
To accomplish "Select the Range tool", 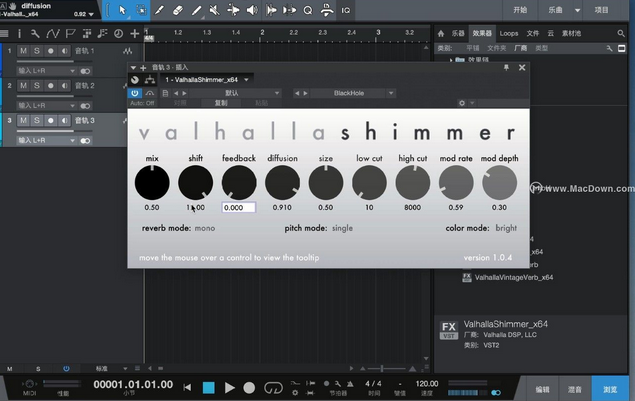I will pos(141,10).
